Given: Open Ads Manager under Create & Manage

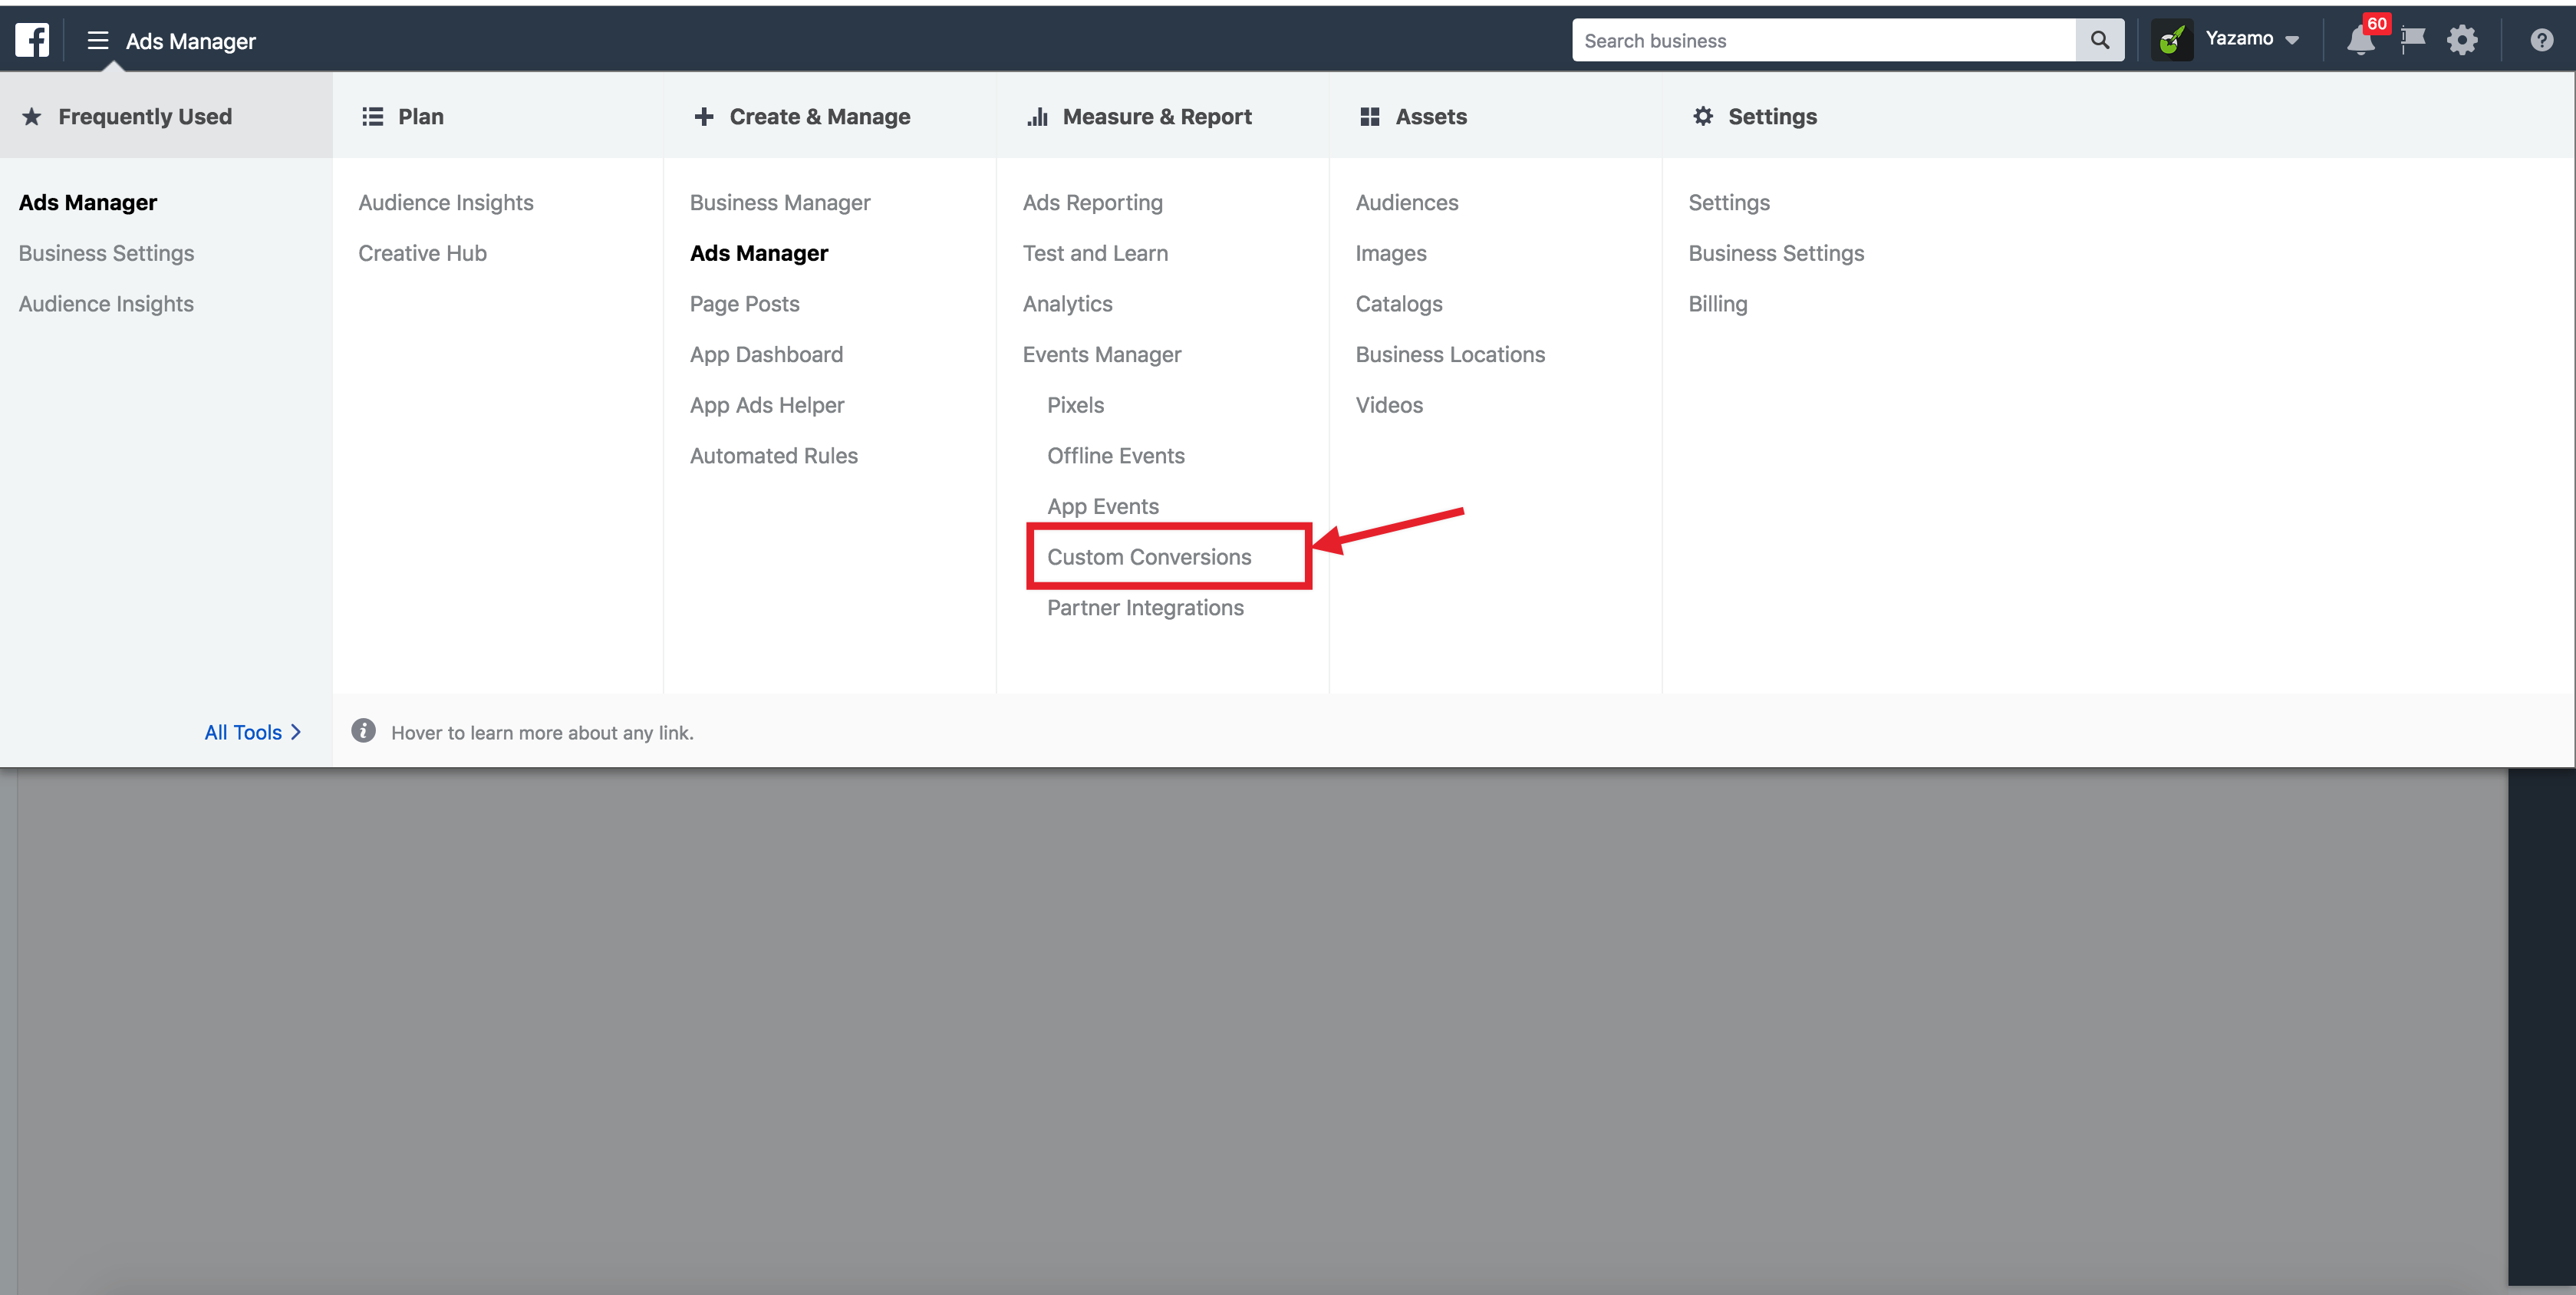Looking at the screenshot, I should (x=759, y=253).
